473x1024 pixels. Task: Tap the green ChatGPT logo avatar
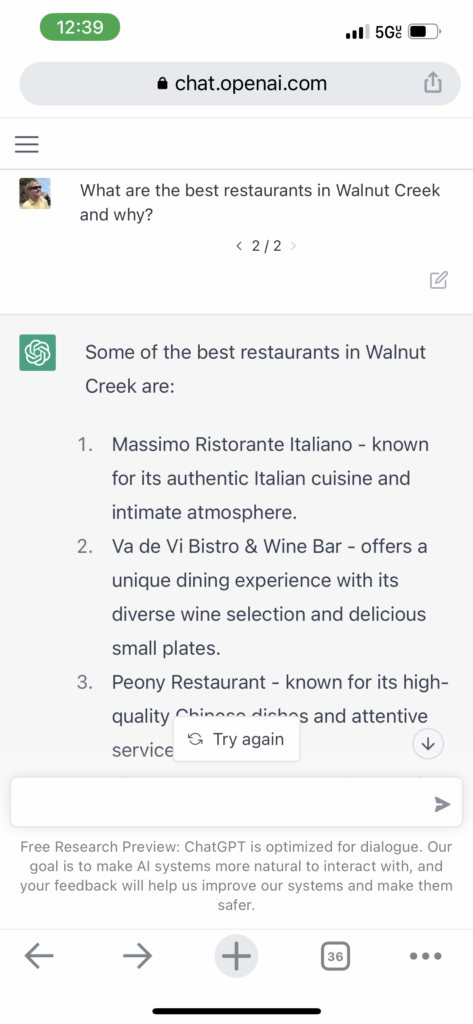(37, 353)
